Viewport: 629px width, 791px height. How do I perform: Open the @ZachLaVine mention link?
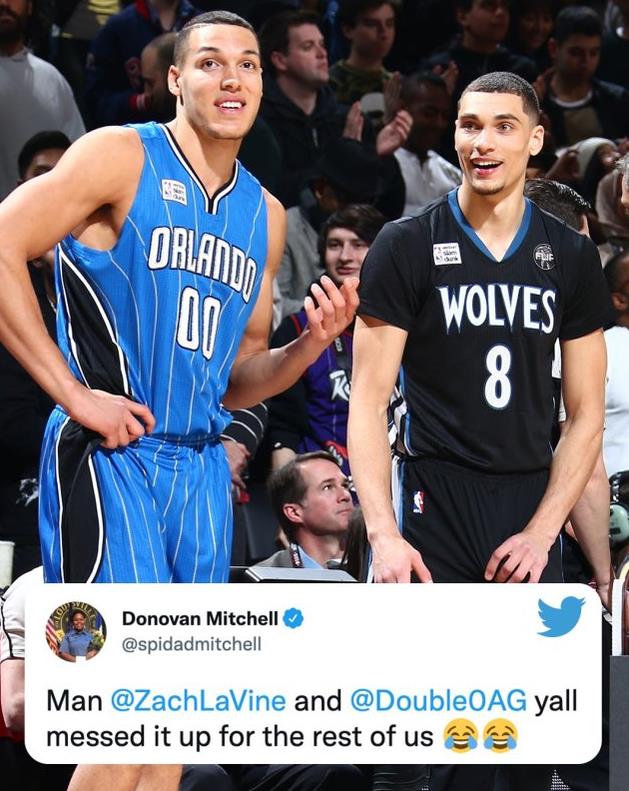coord(198,702)
